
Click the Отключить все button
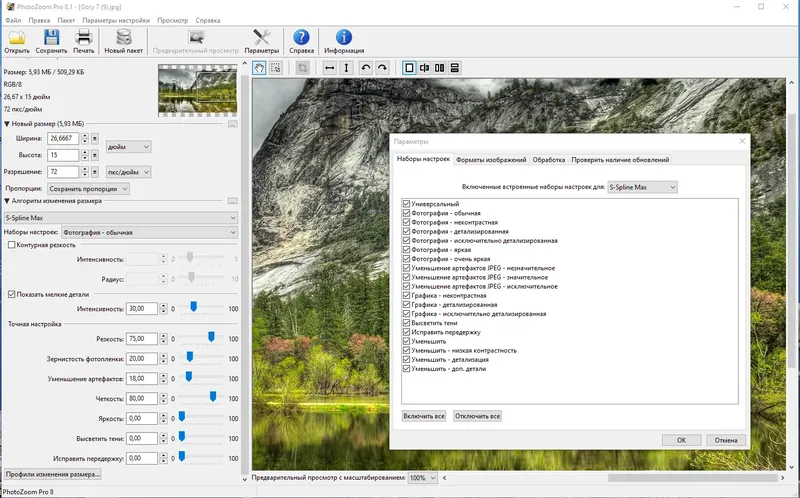478,416
